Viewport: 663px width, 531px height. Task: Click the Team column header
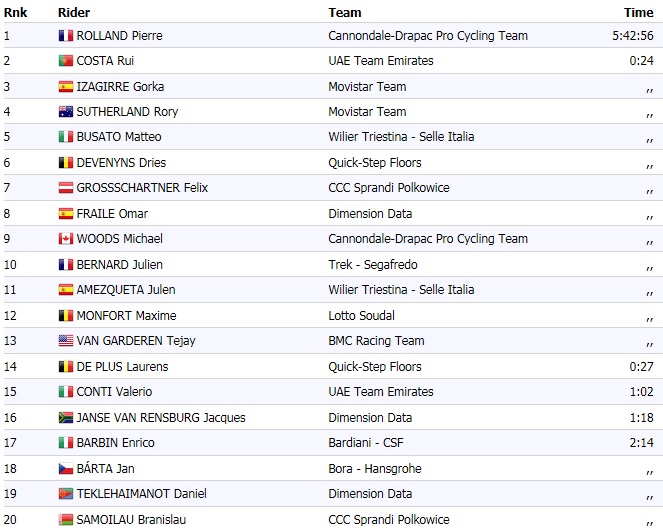pyautogui.click(x=344, y=13)
